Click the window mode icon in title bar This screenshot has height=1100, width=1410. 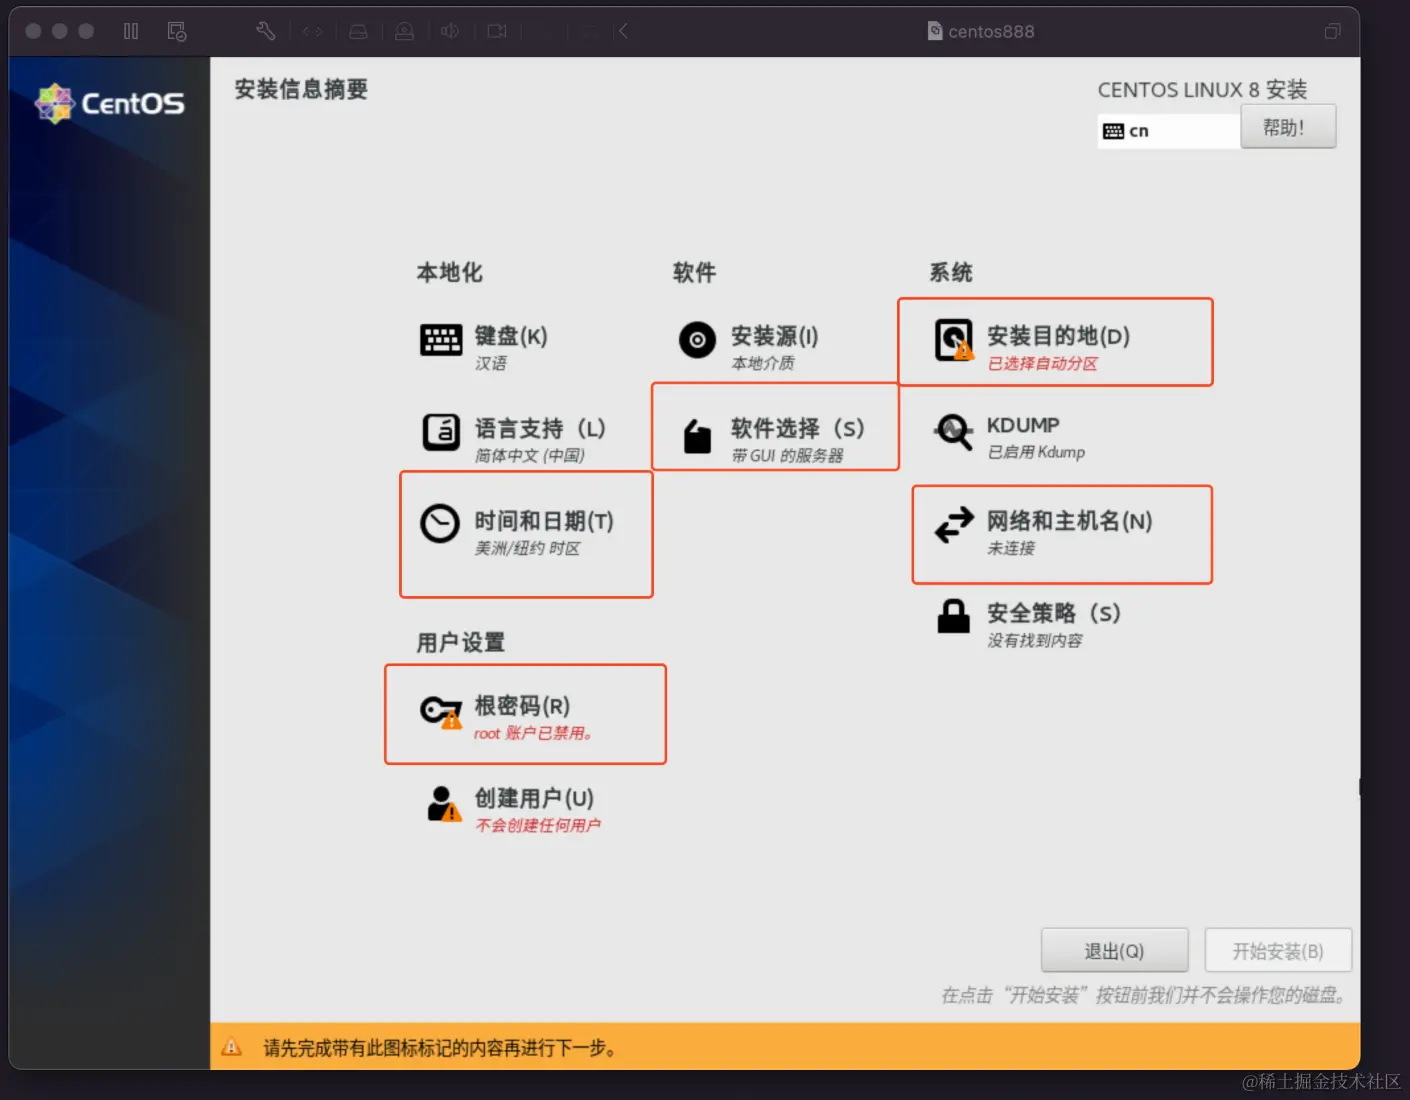click(x=1332, y=31)
